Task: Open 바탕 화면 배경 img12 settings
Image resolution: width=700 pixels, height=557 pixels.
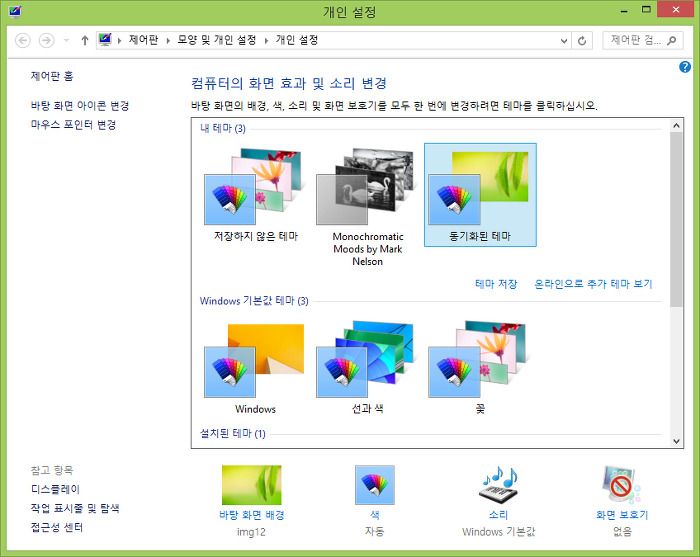Action: pos(251,501)
